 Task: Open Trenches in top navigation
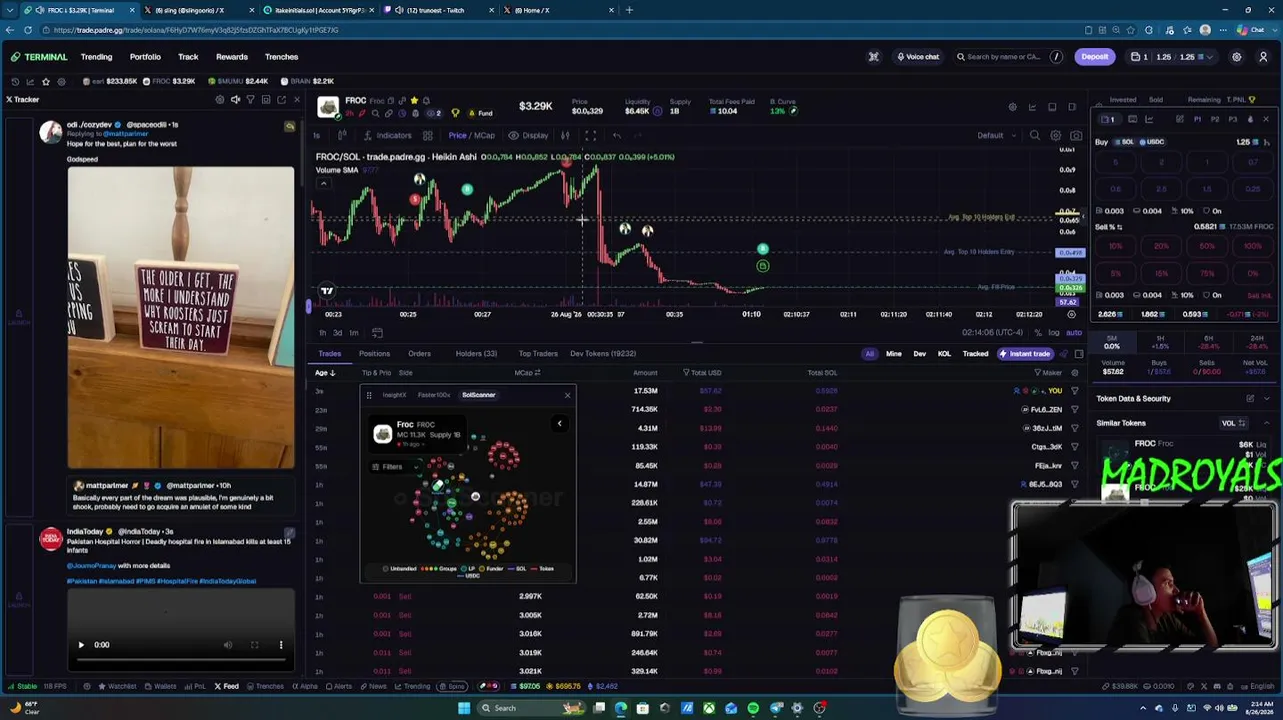(x=282, y=57)
